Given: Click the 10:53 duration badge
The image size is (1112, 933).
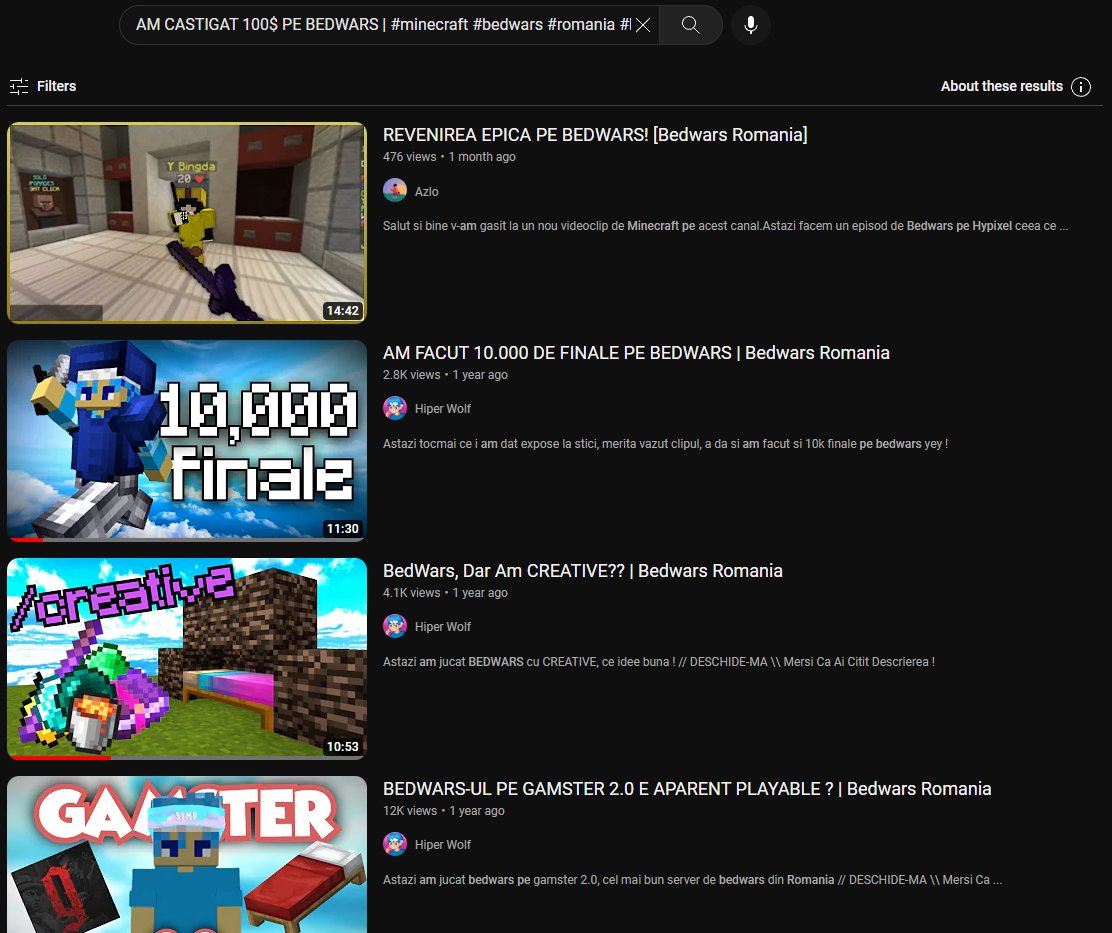Looking at the screenshot, I should [x=343, y=747].
